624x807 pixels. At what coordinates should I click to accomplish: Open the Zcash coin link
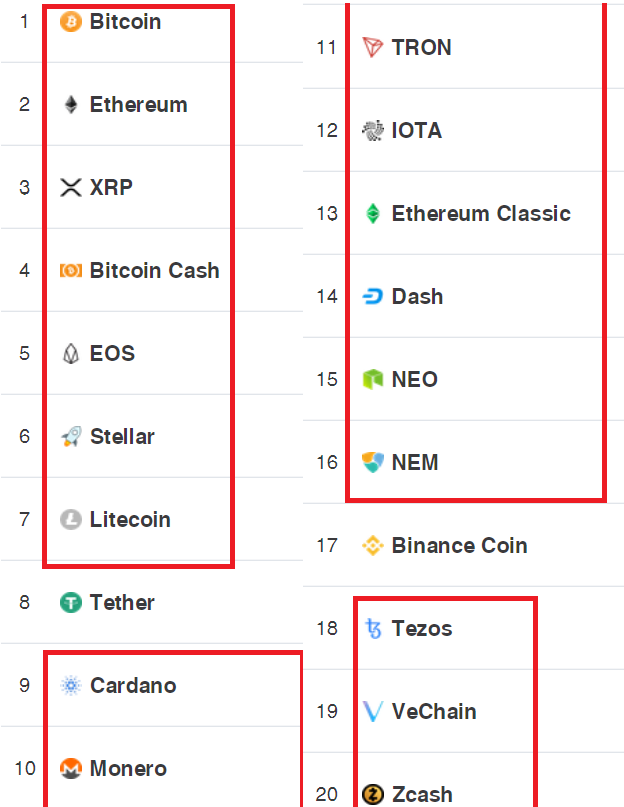(x=422, y=795)
